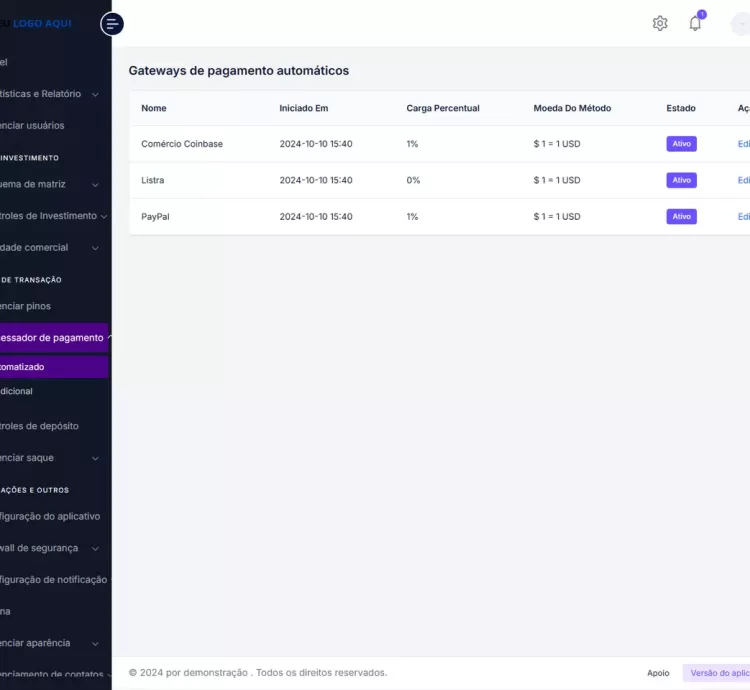This screenshot has height=690, width=750.
Task: Expand the esquema de matriz submenu
Action: pyautogui.click(x=95, y=184)
